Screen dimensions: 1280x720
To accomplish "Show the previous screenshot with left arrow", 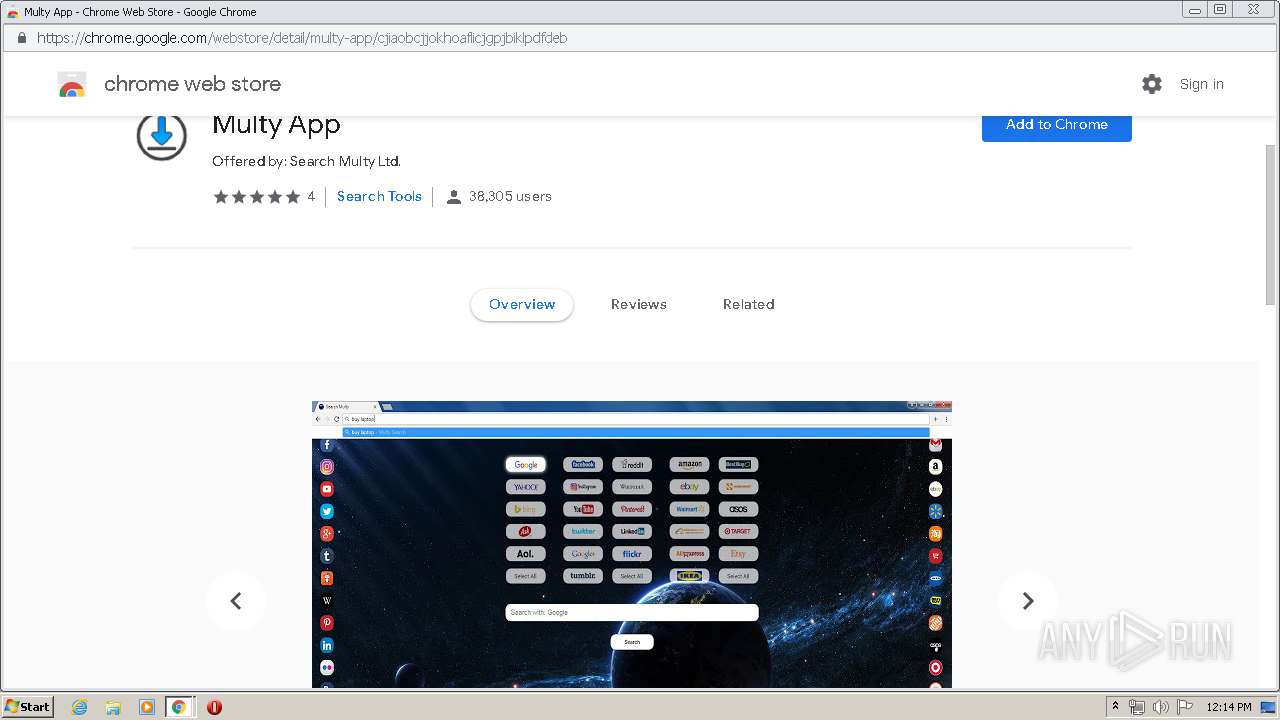I will point(236,601).
